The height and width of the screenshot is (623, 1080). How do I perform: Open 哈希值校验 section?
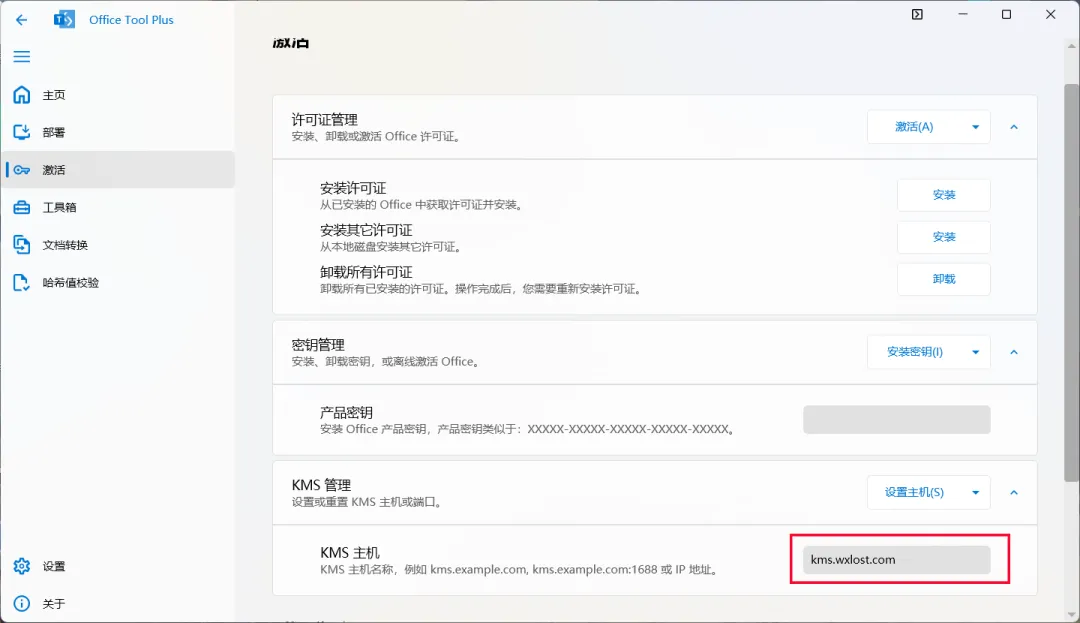coord(118,282)
